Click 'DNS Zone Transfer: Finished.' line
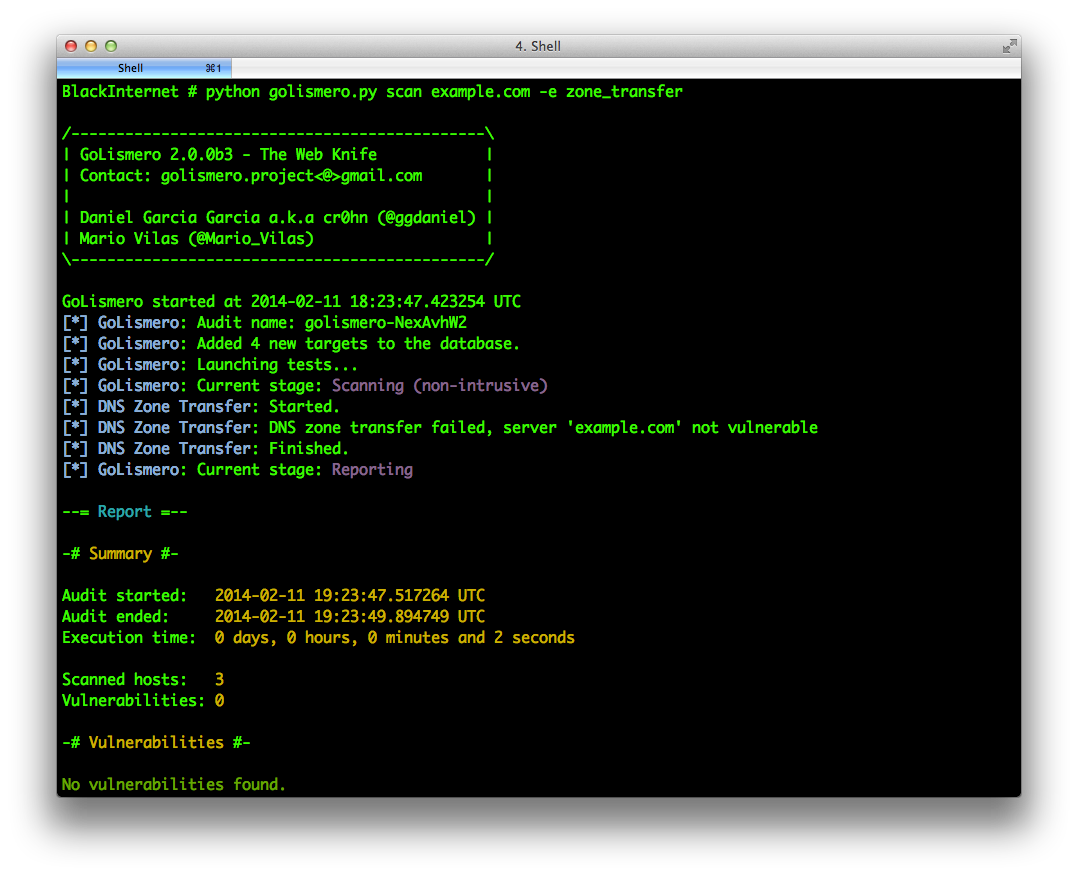Viewport: 1078px width, 876px height. click(x=206, y=448)
